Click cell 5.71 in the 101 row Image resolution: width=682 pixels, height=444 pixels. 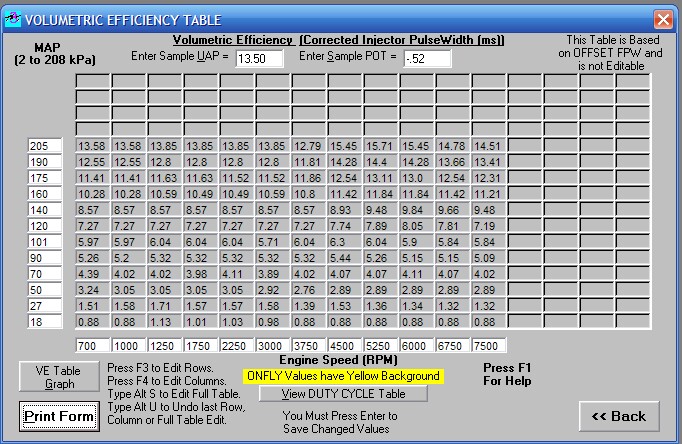click(x=273, y=242)
